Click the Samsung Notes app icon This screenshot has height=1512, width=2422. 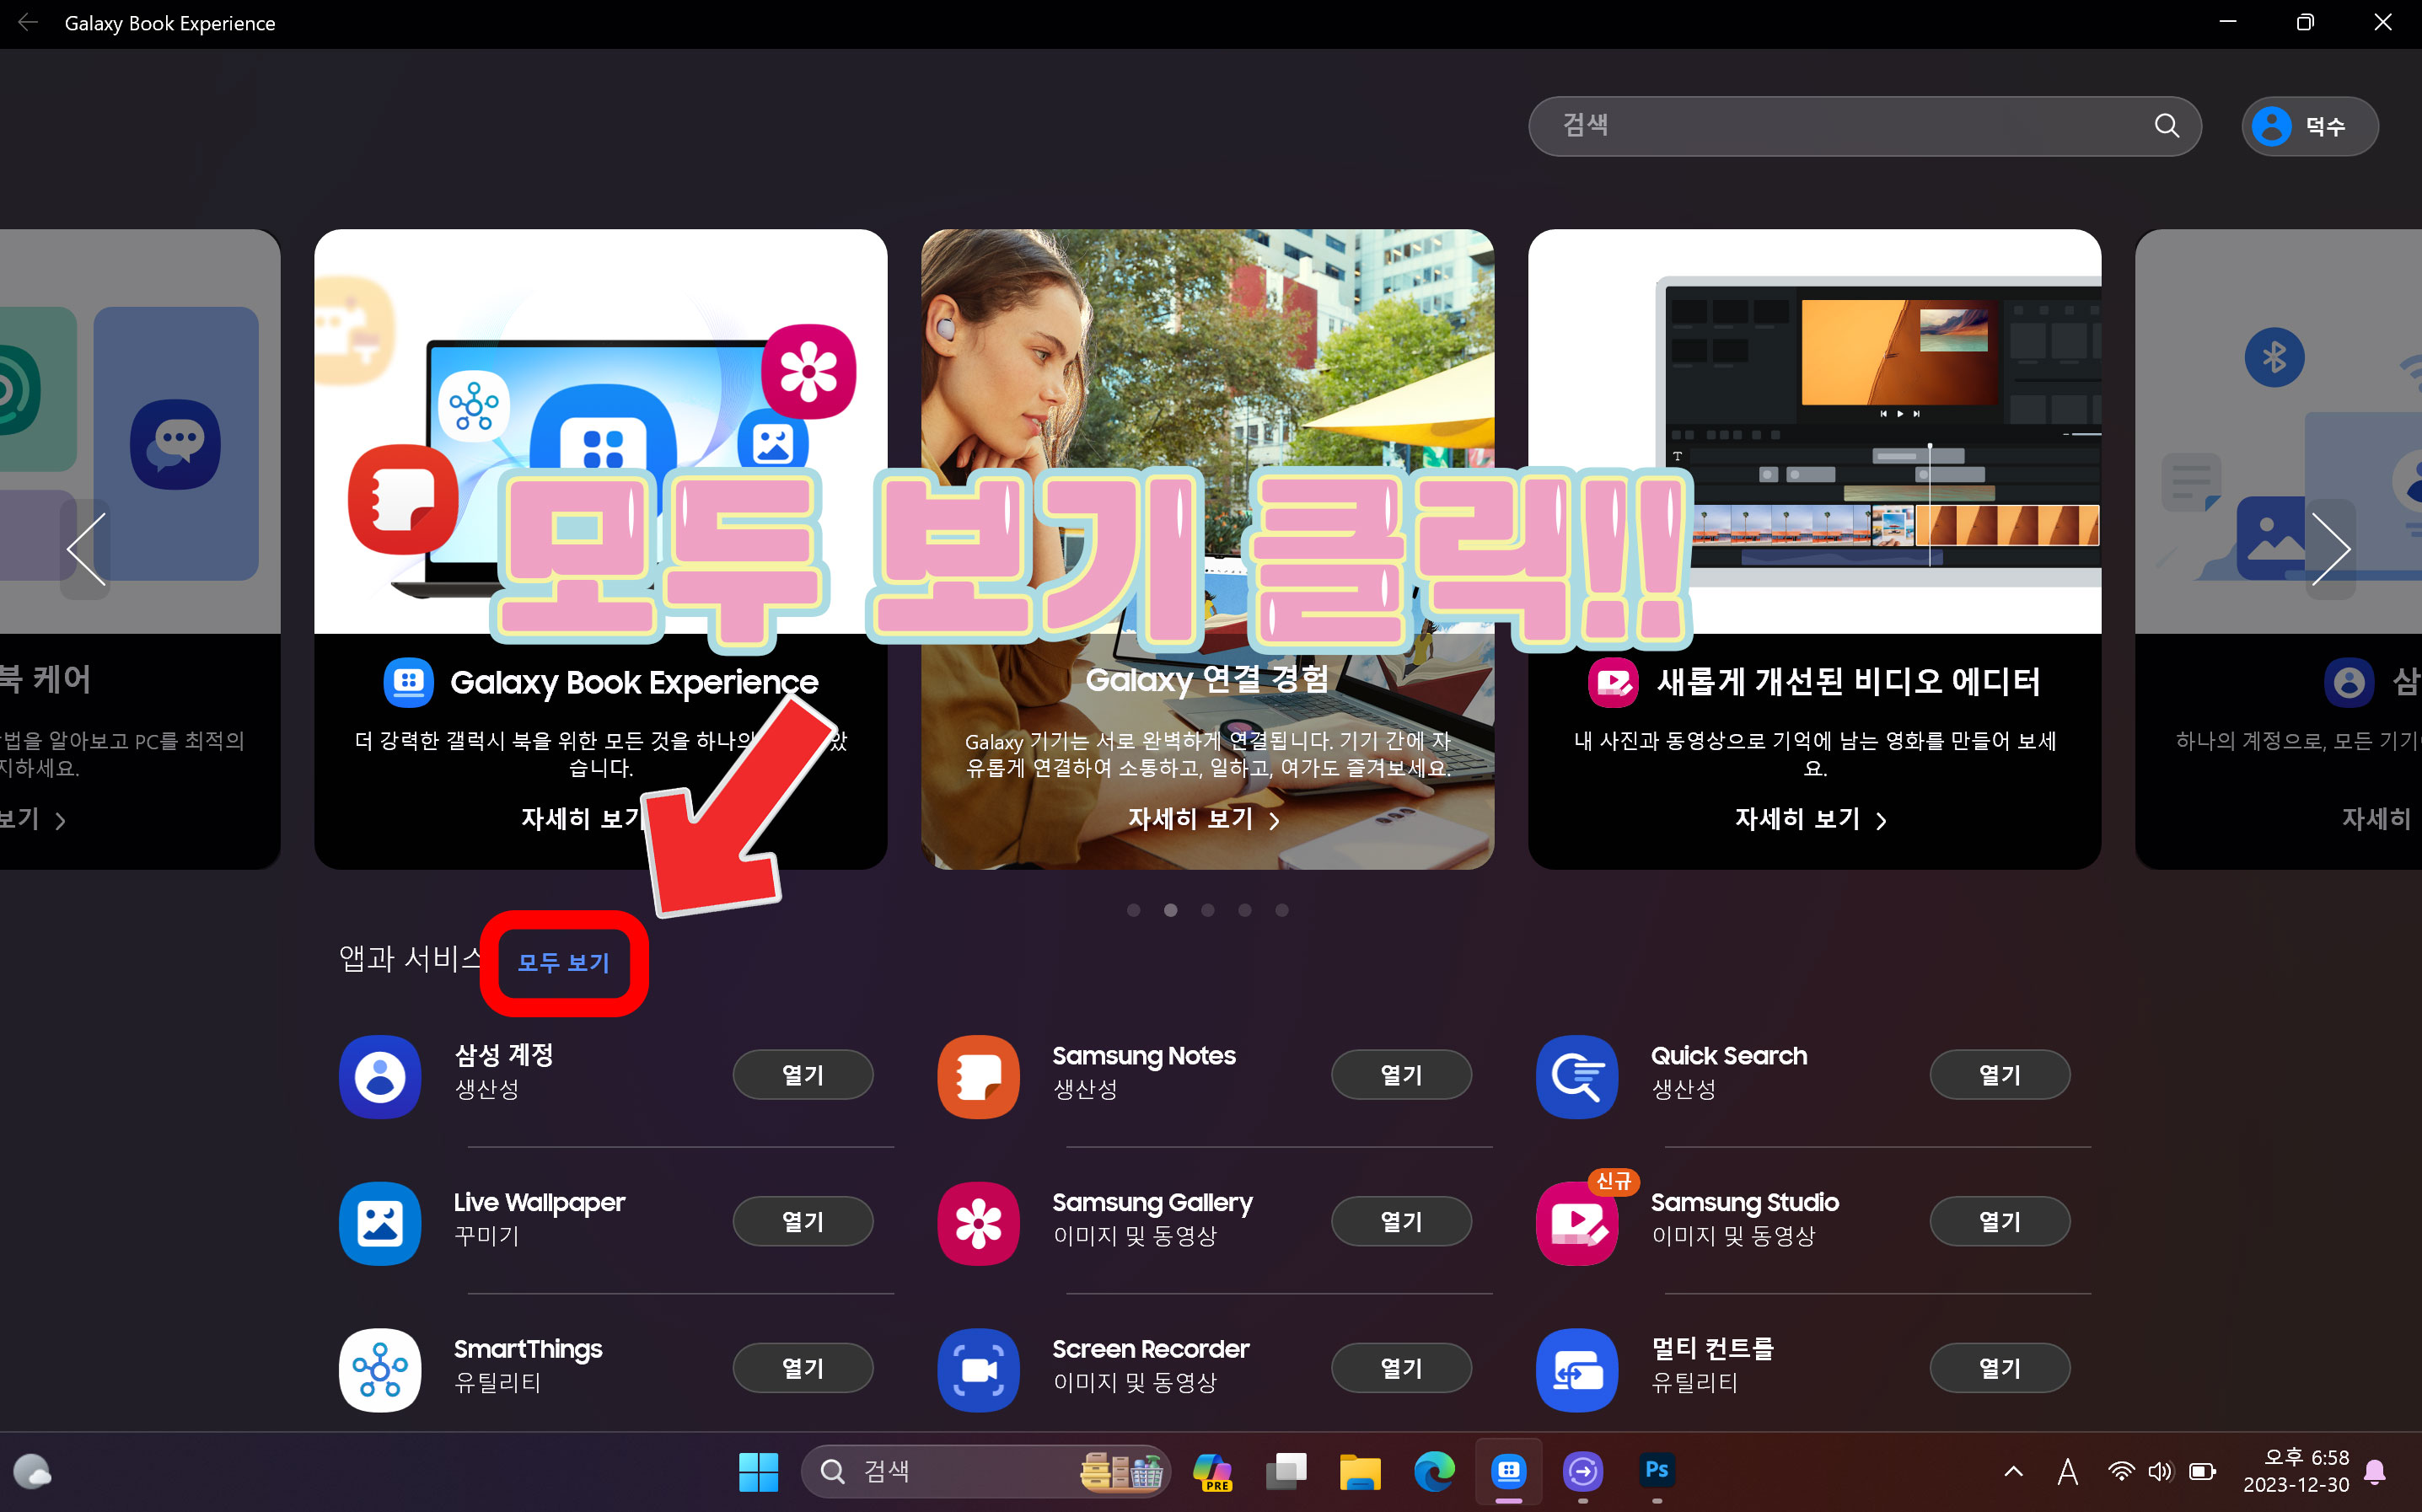pos(978,1076)
